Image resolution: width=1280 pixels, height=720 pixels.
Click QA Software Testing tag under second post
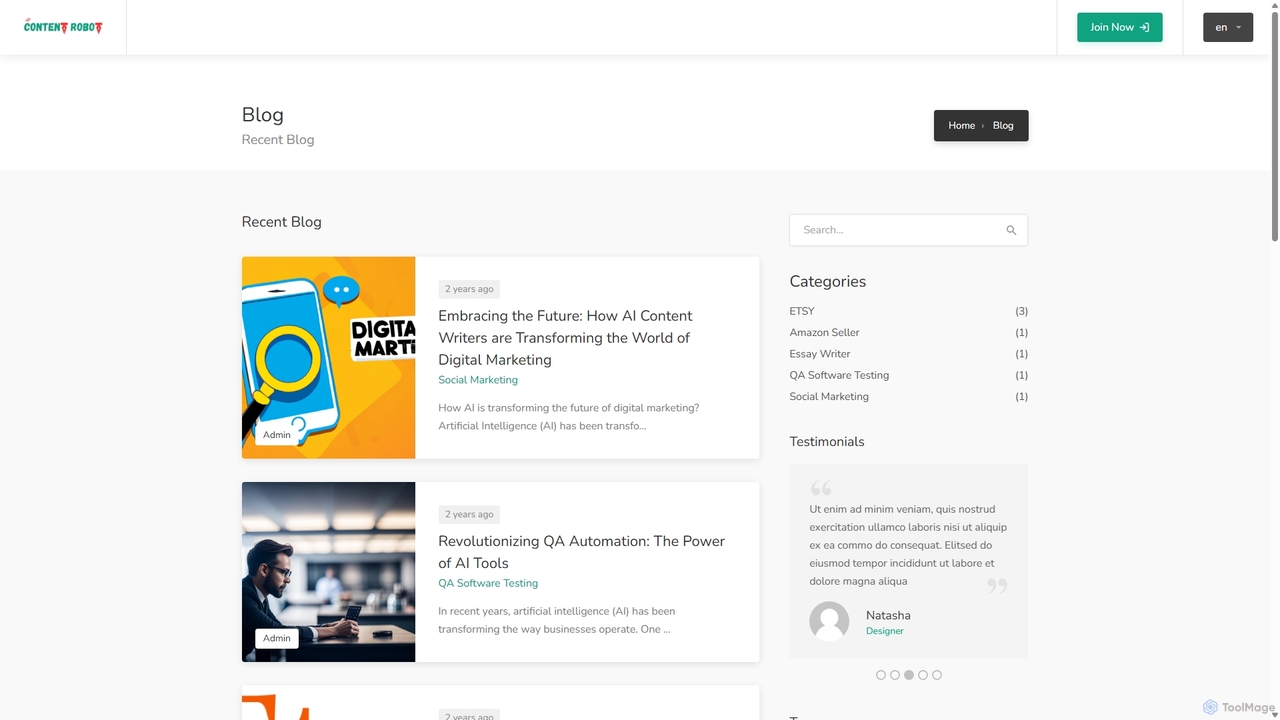[x=488, y=583]
